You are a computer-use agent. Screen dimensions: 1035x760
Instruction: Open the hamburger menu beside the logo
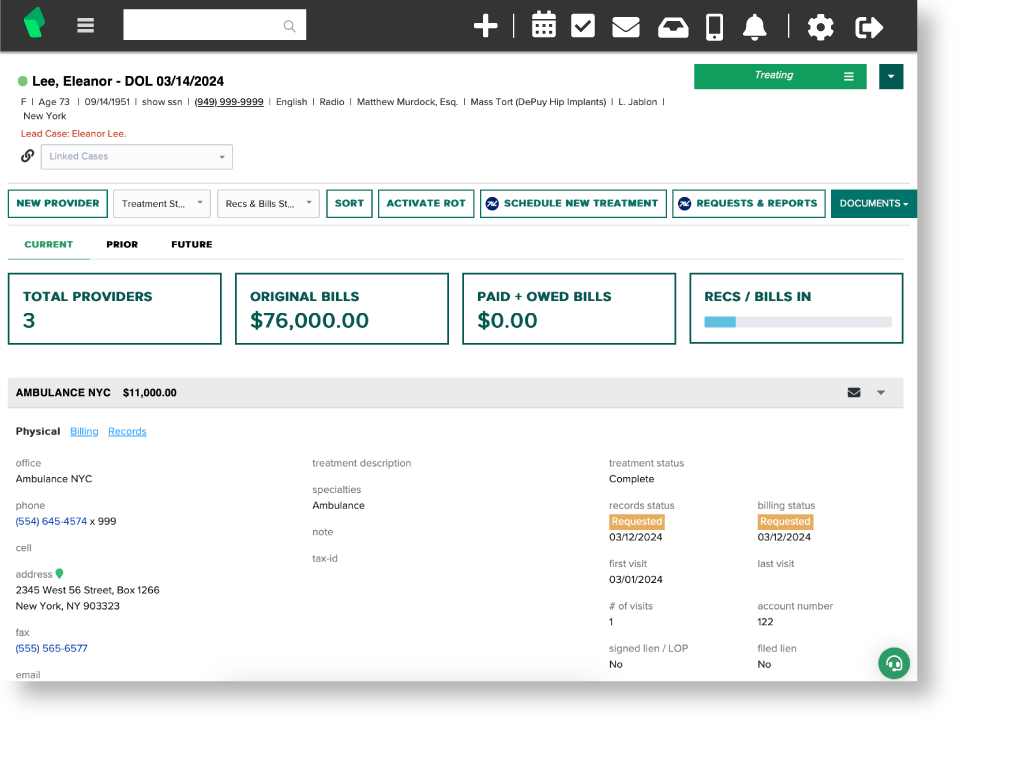tap(85, 25)
